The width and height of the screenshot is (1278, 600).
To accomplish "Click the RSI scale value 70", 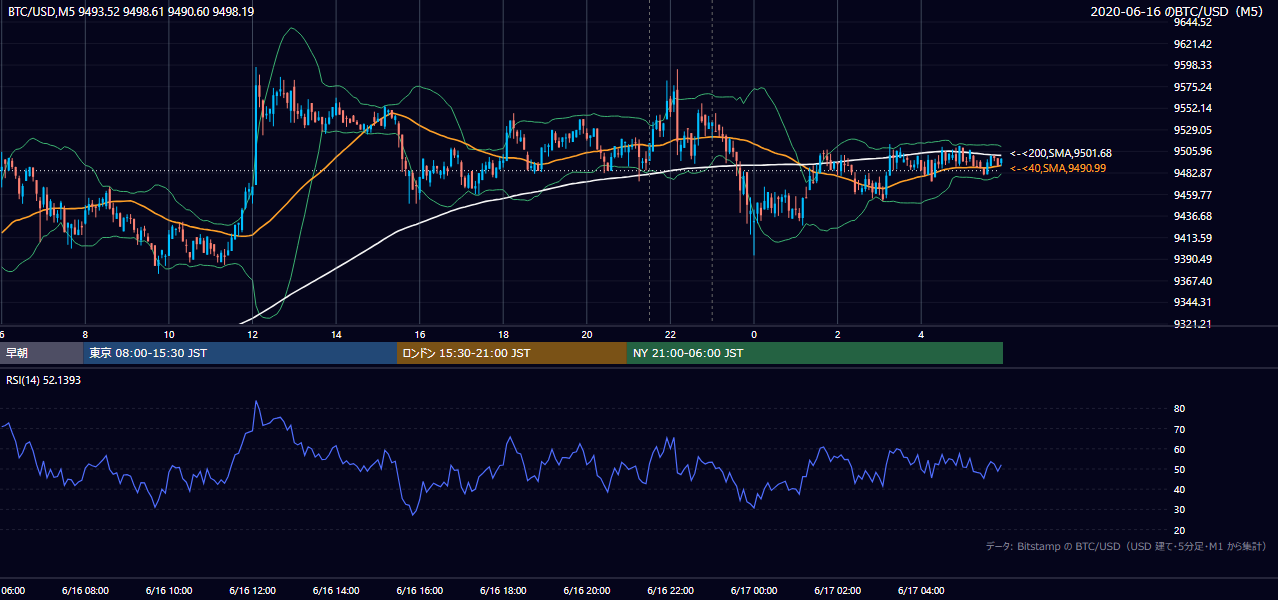I will coord(1180,429).
